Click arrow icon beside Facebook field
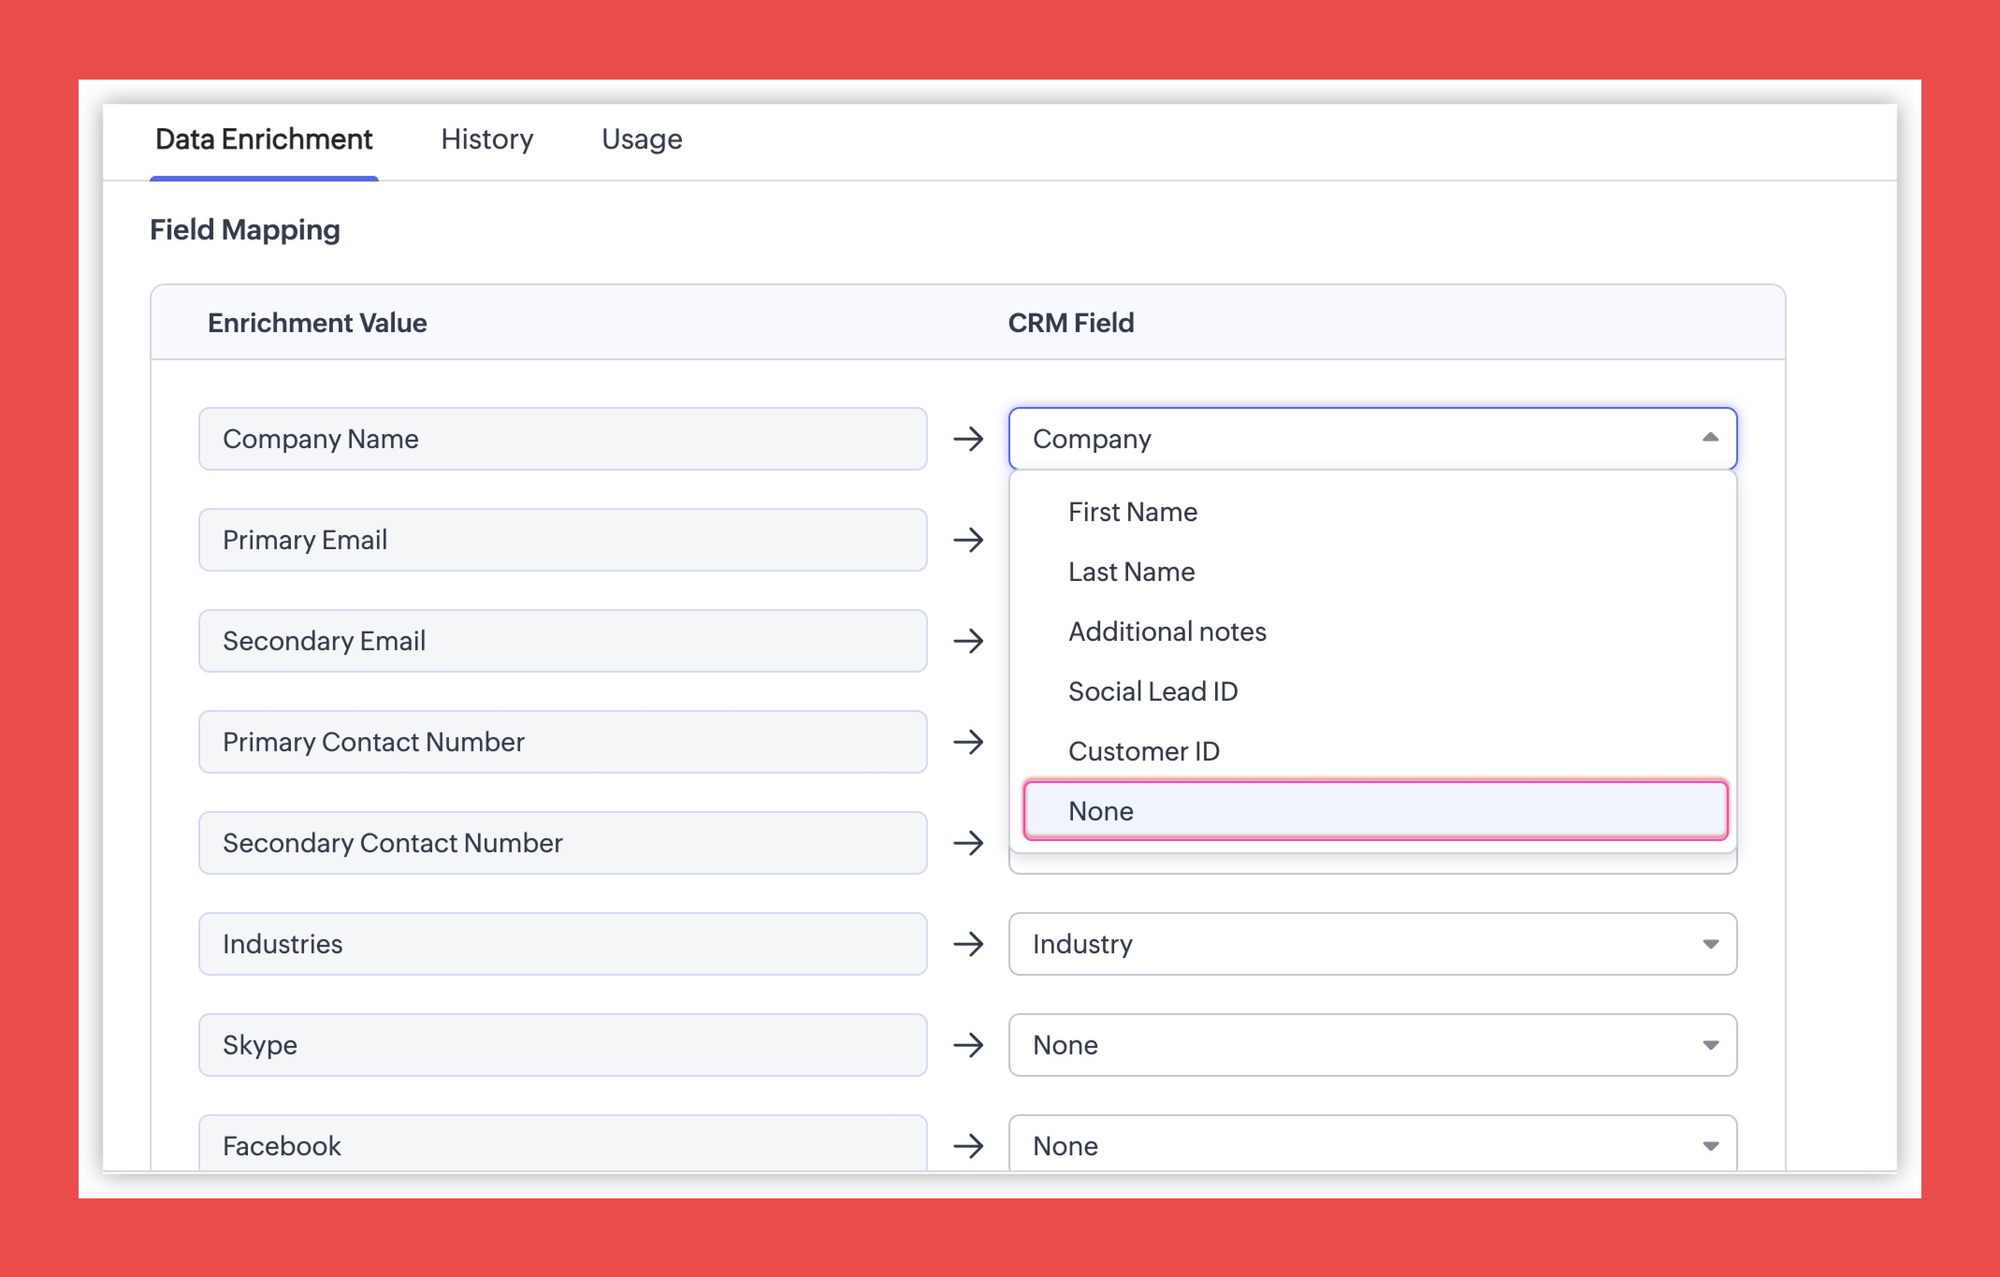Viewport: 2000px width, 1277px height. [968, 1146]
